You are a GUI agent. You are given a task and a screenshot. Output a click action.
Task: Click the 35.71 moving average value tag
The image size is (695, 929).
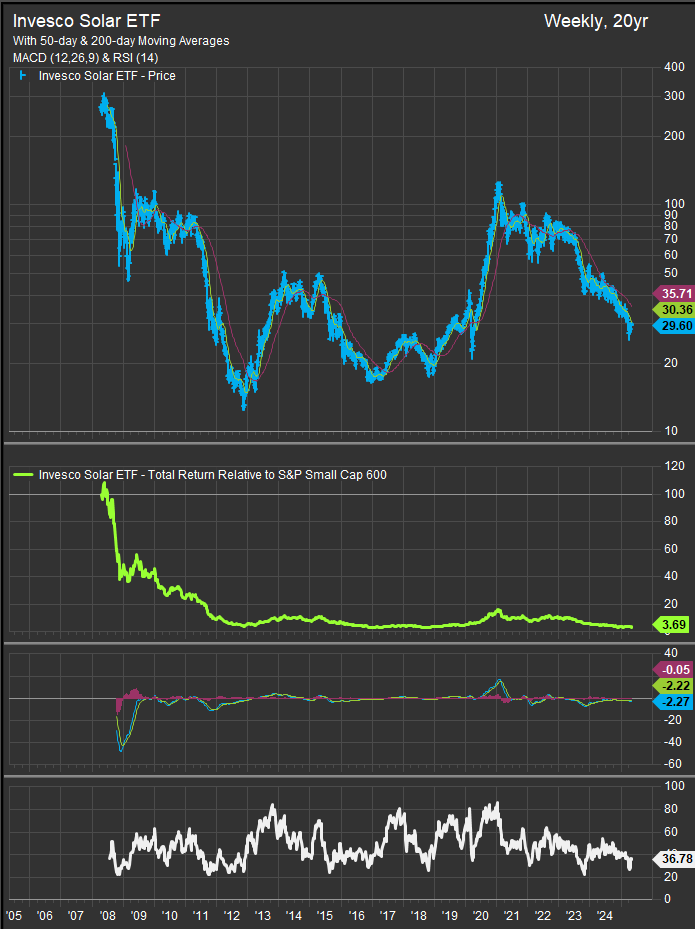pos(674,293)
